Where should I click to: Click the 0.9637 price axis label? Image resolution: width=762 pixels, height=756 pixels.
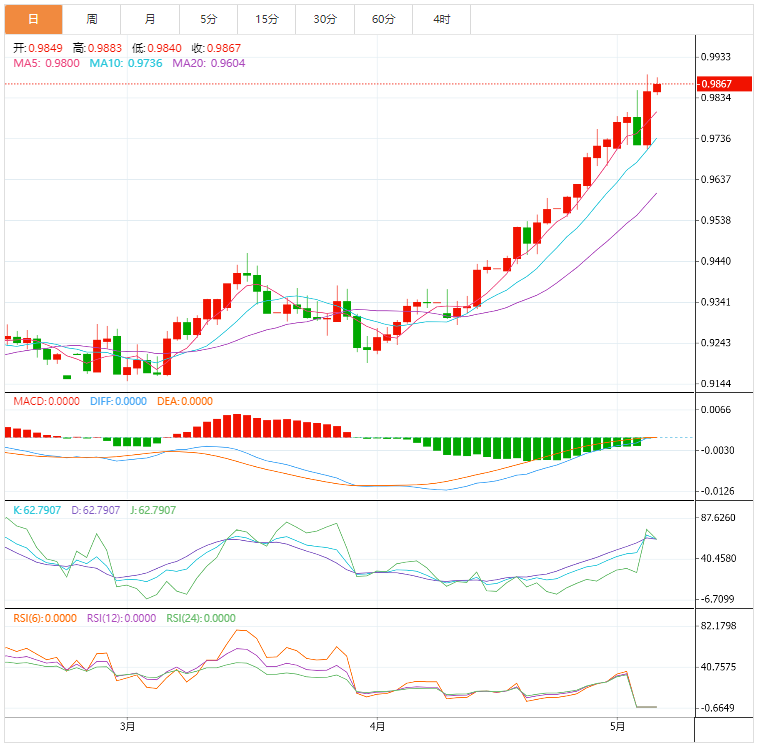[x=715, y=179]
